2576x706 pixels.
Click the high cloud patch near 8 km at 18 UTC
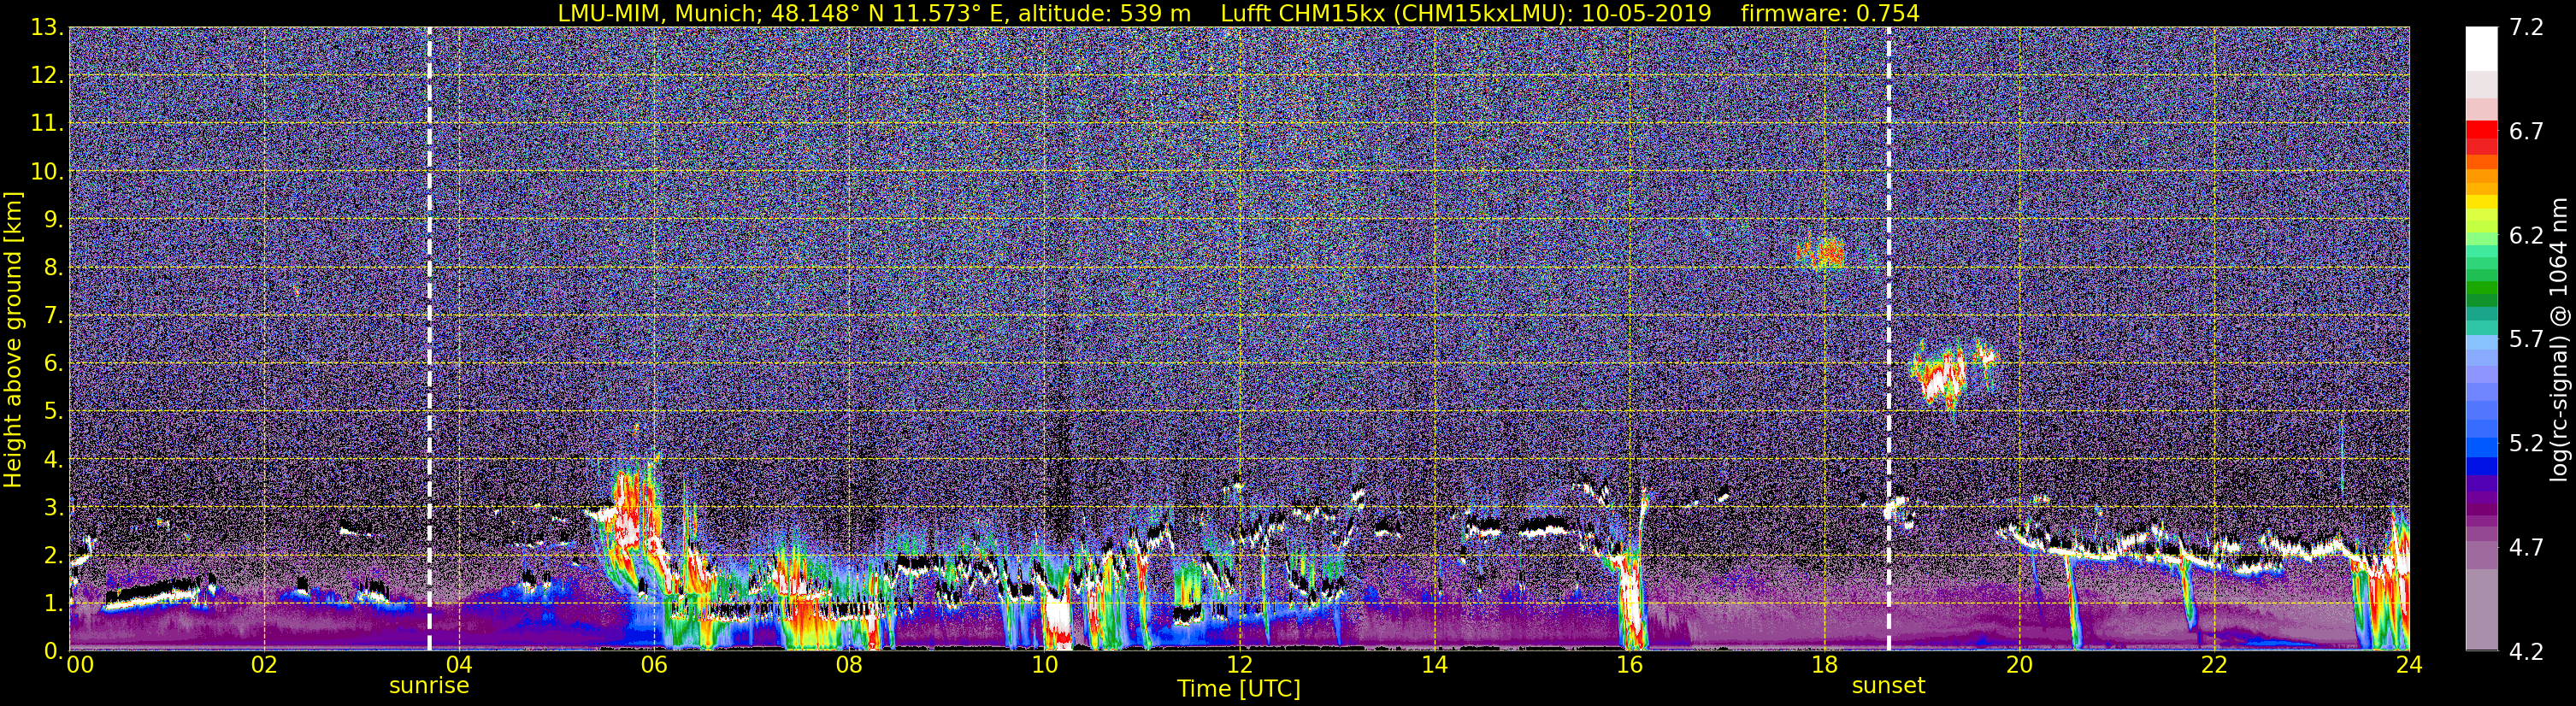pos(1821,253)
